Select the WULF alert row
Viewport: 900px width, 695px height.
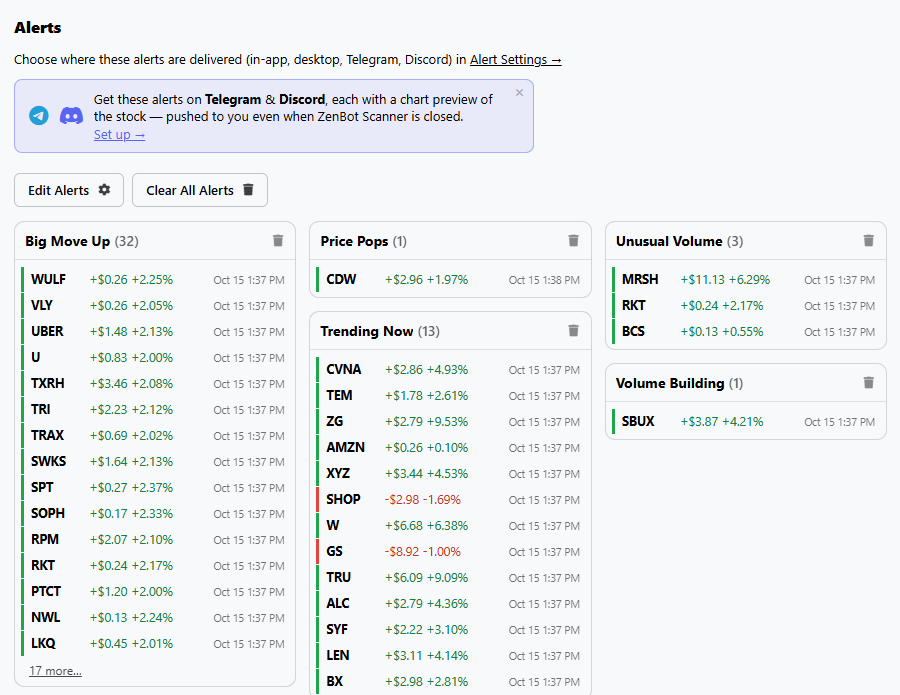coord(155,279)
